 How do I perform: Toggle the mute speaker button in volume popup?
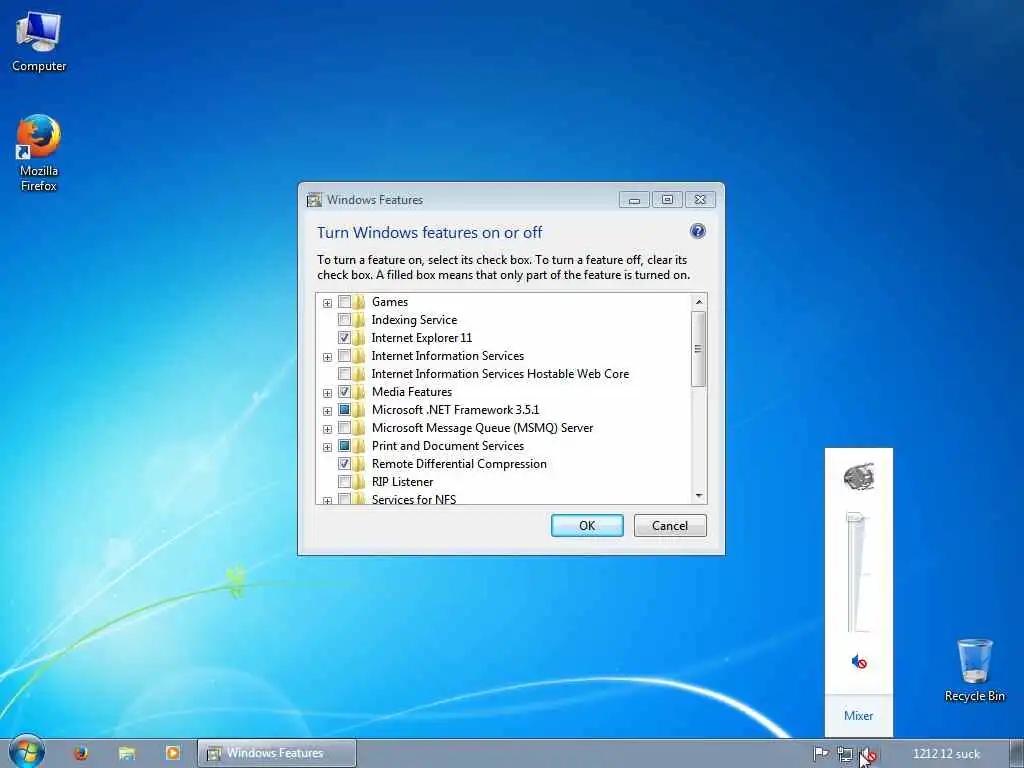click(x=859, y=662)
